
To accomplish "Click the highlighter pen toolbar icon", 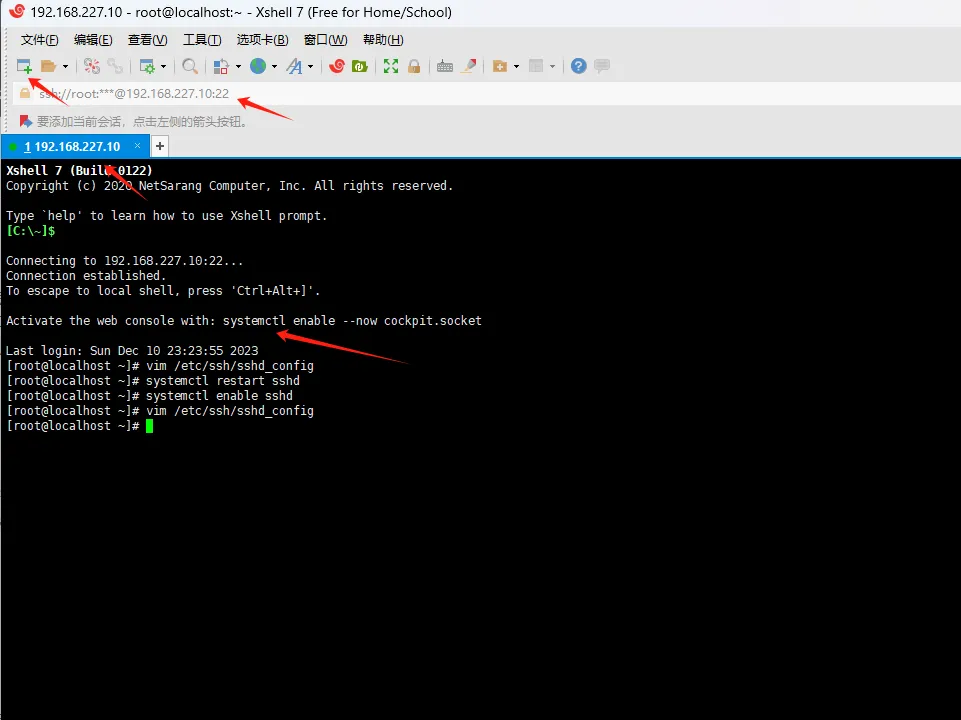I will pyautogui.click(x=469, y=66).
